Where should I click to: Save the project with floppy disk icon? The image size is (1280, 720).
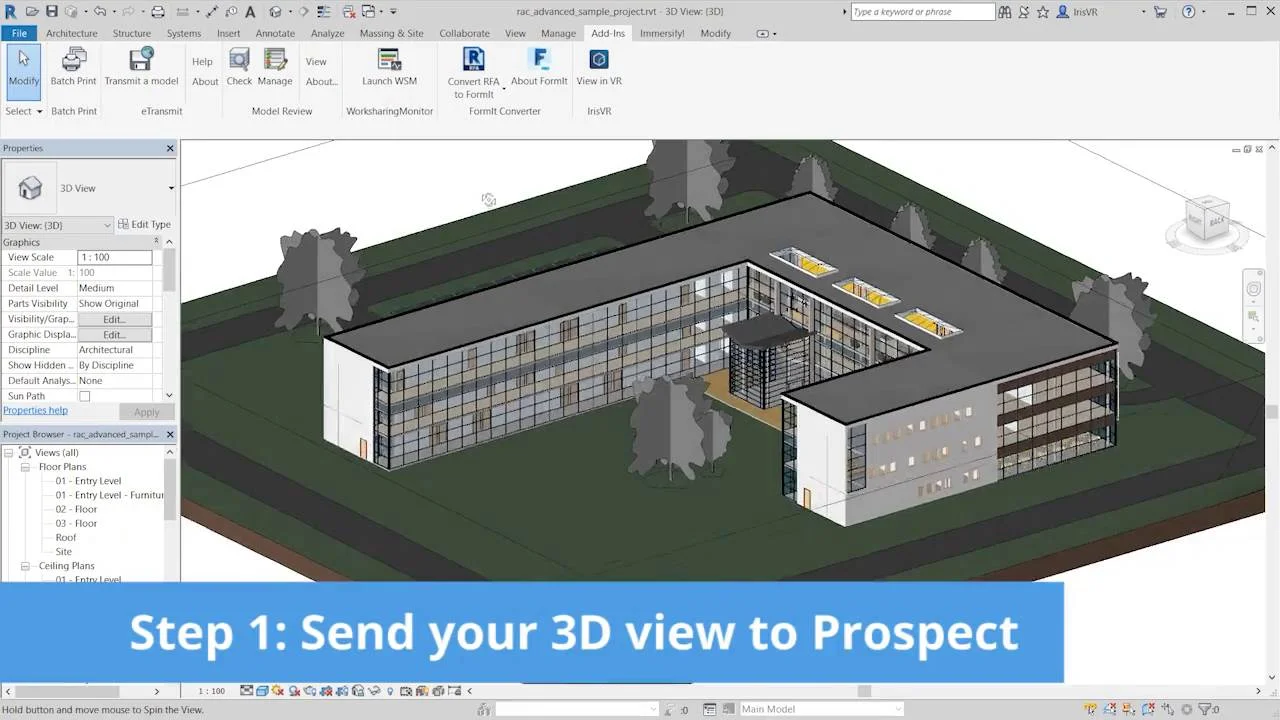(51, 12)
